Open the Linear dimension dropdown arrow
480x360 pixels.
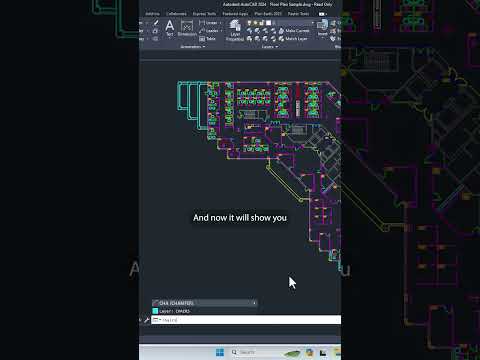(221, 23)
